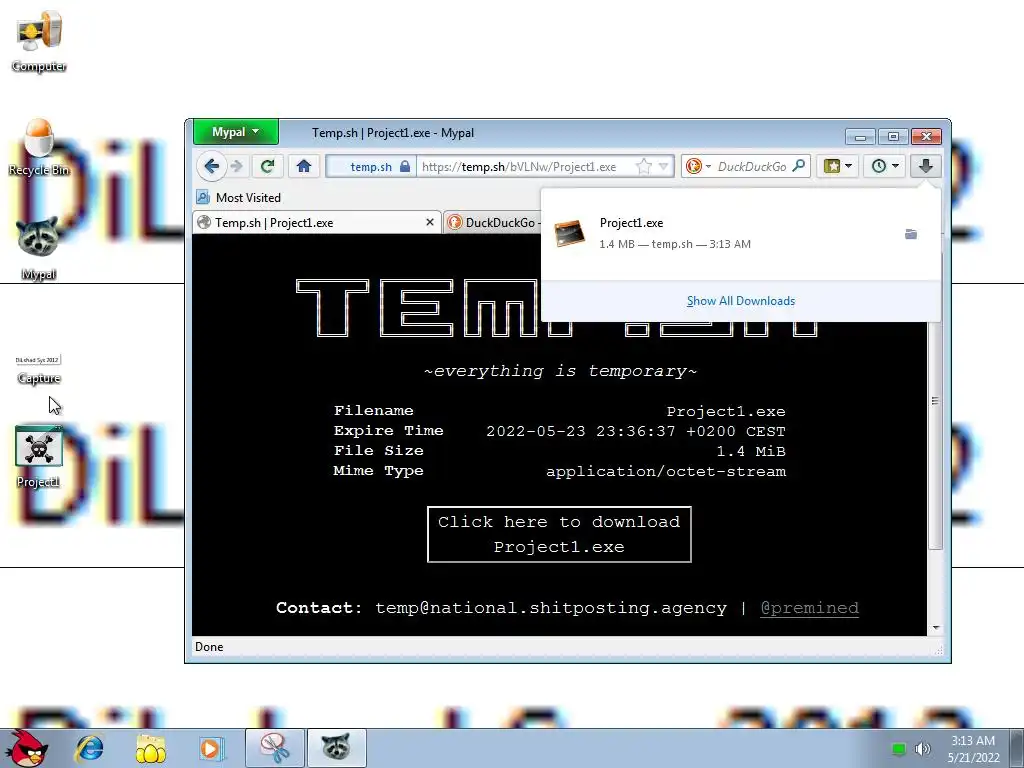Click the Angry Birds start button

[26, 748]
